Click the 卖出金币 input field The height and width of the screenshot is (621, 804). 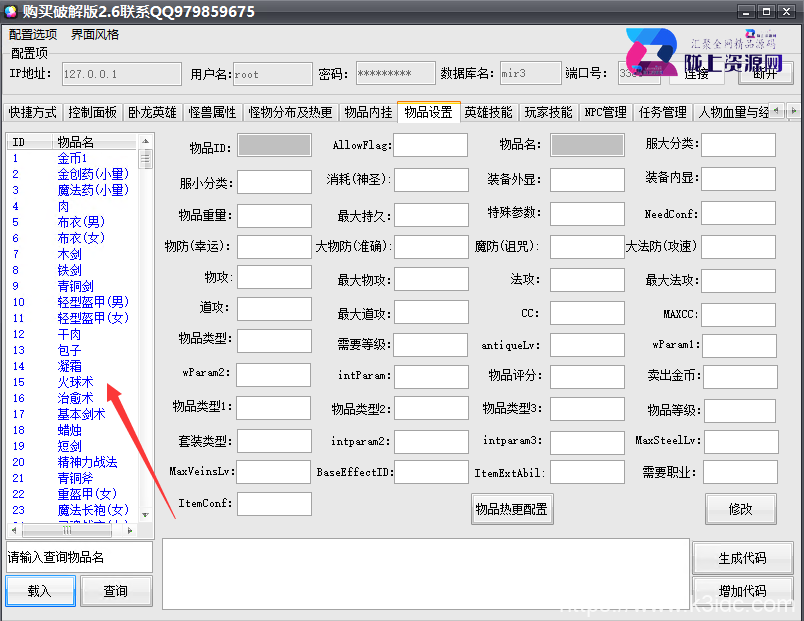click(x=740, y=377)
